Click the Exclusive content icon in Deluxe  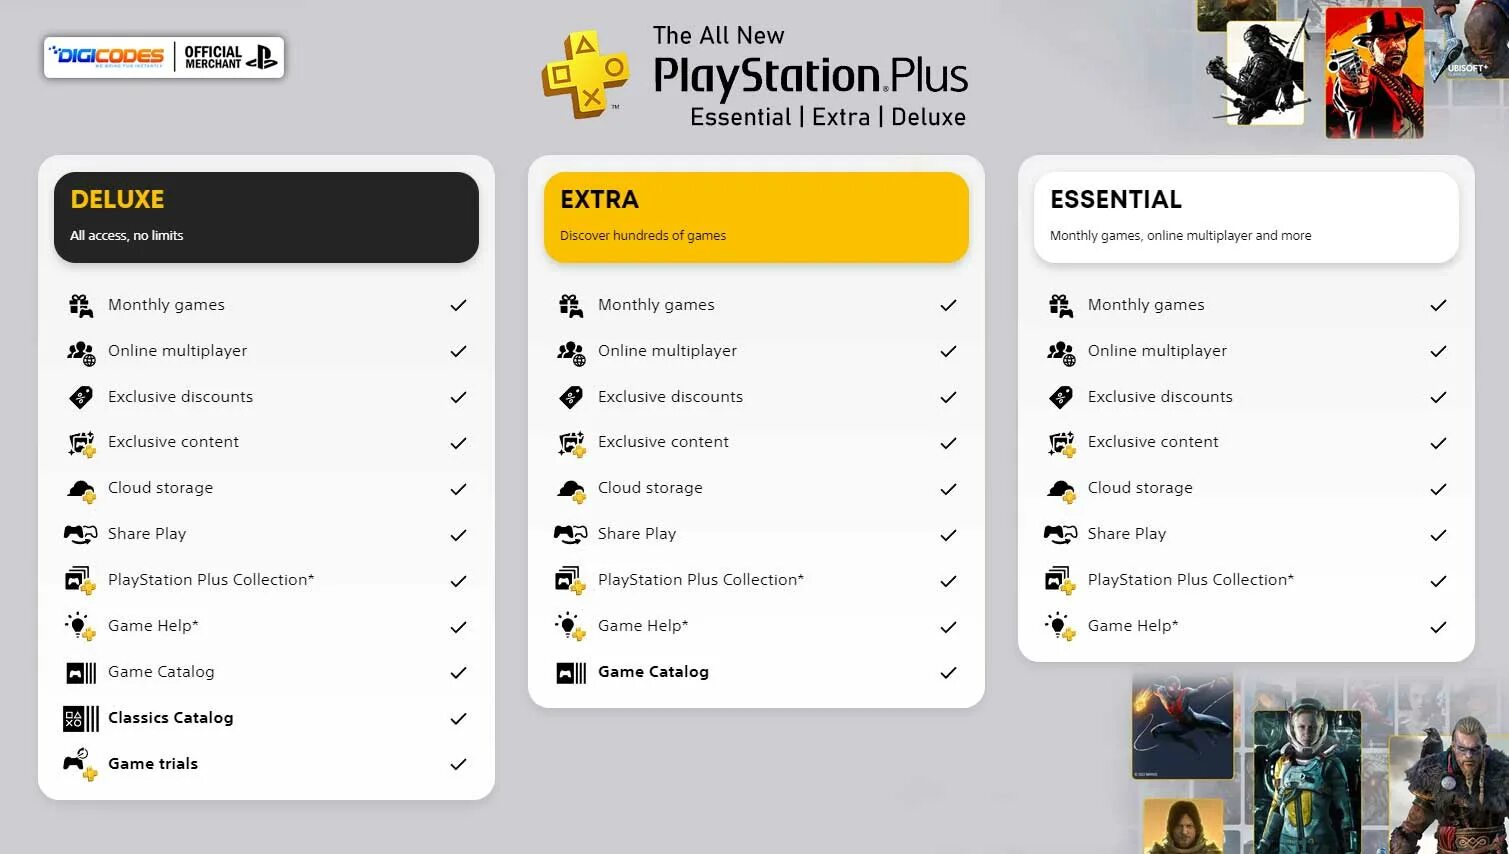point(81,443)
